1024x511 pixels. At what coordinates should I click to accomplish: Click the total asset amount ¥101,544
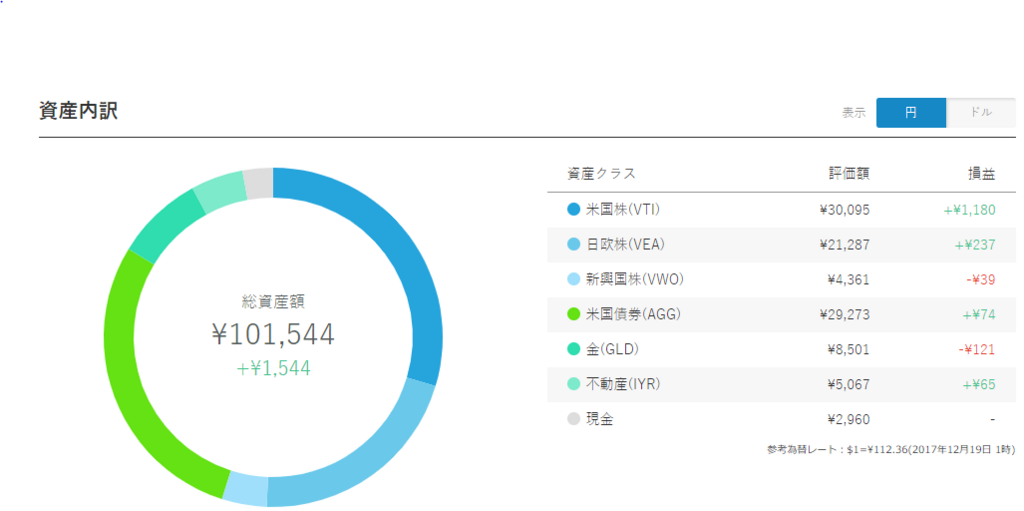(273, 335)
